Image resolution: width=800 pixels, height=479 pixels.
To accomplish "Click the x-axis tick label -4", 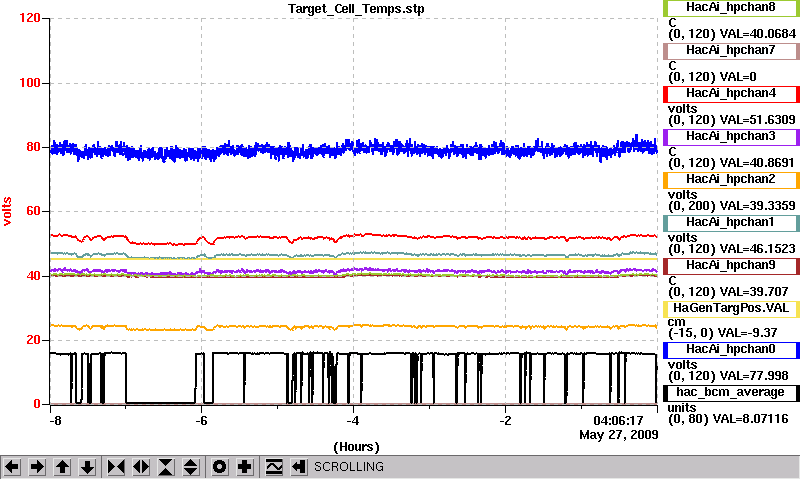I will tap(353, 421).
